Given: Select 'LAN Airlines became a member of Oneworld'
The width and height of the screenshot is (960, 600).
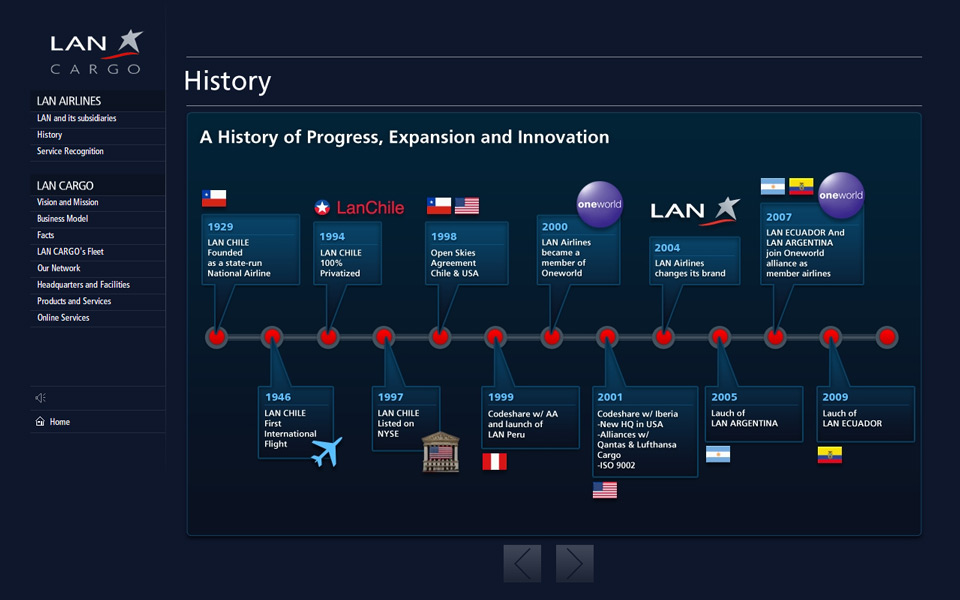Looking at the screenshot, I should coord(566,258).
